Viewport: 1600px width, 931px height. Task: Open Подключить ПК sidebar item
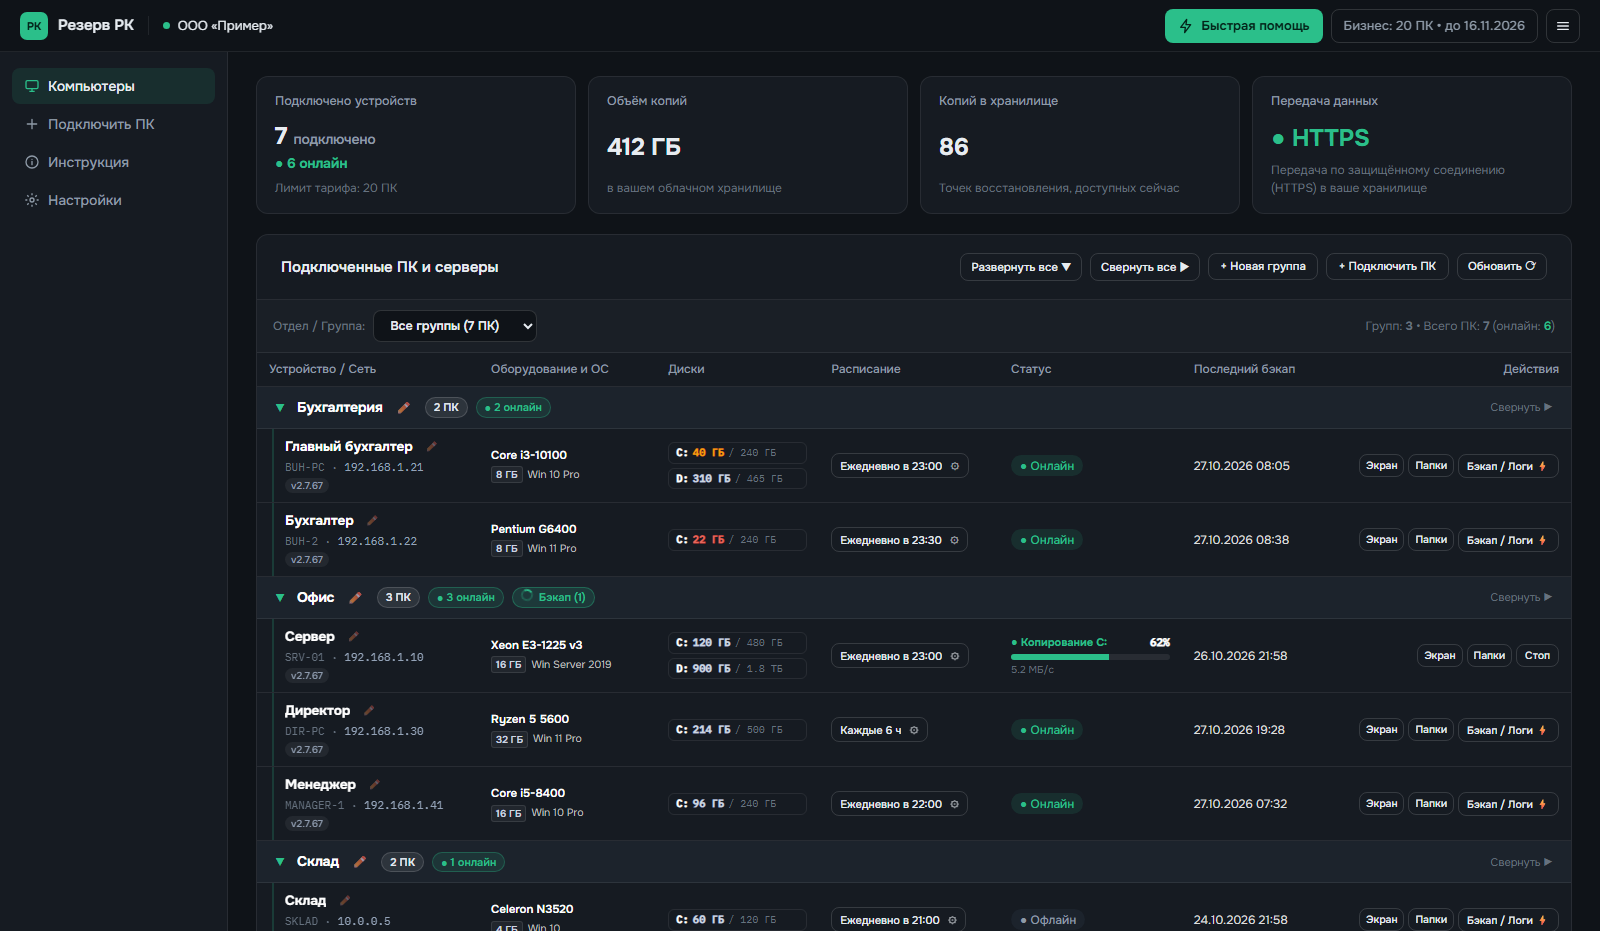[113, 124]
